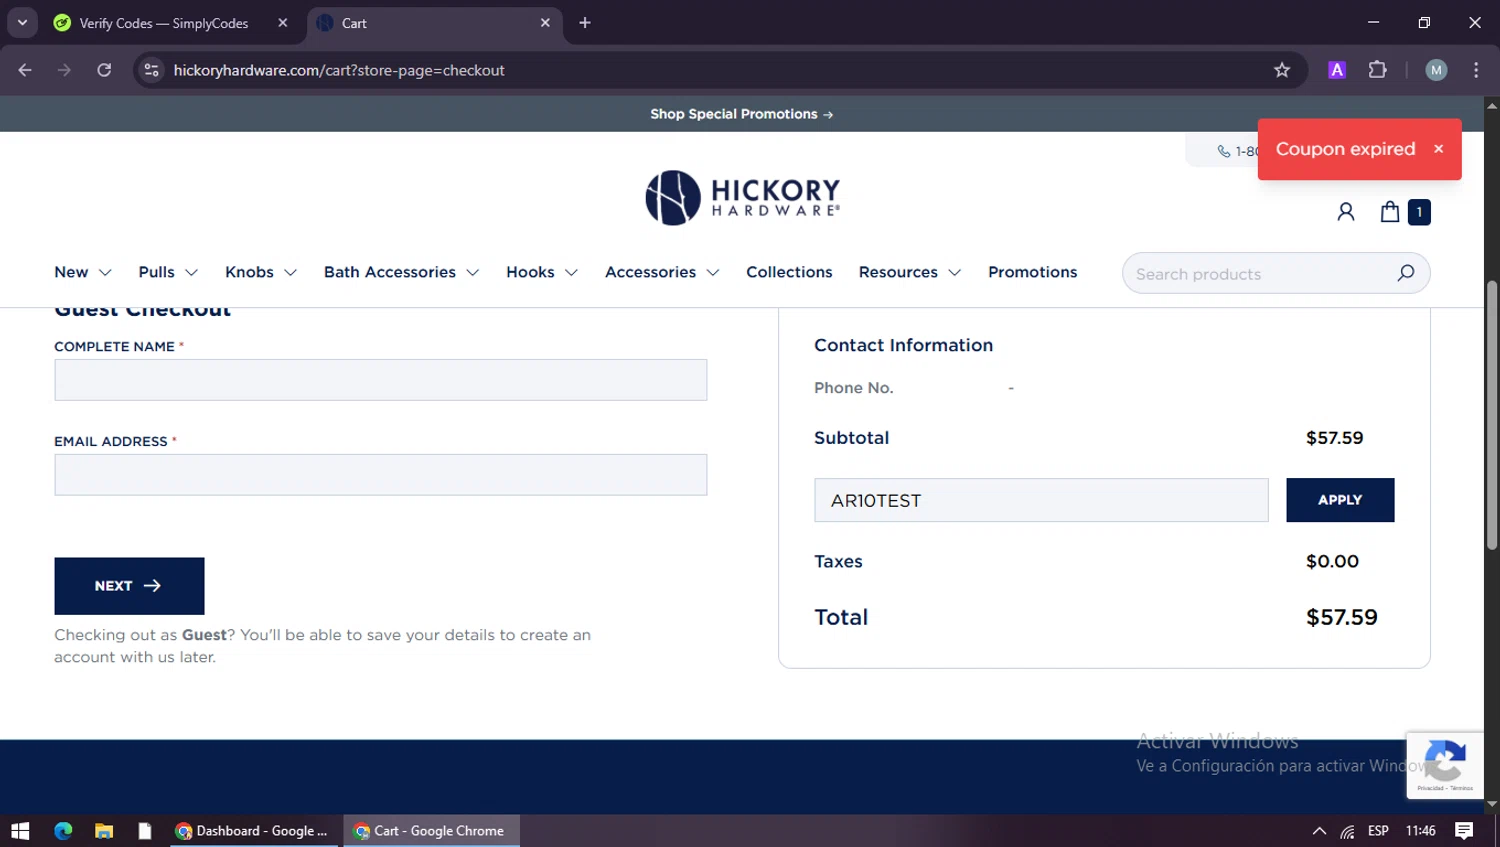This screenshot has width=1500, height=847.
Task: Expand the Resources menu
Action: (x=910, y=272)
